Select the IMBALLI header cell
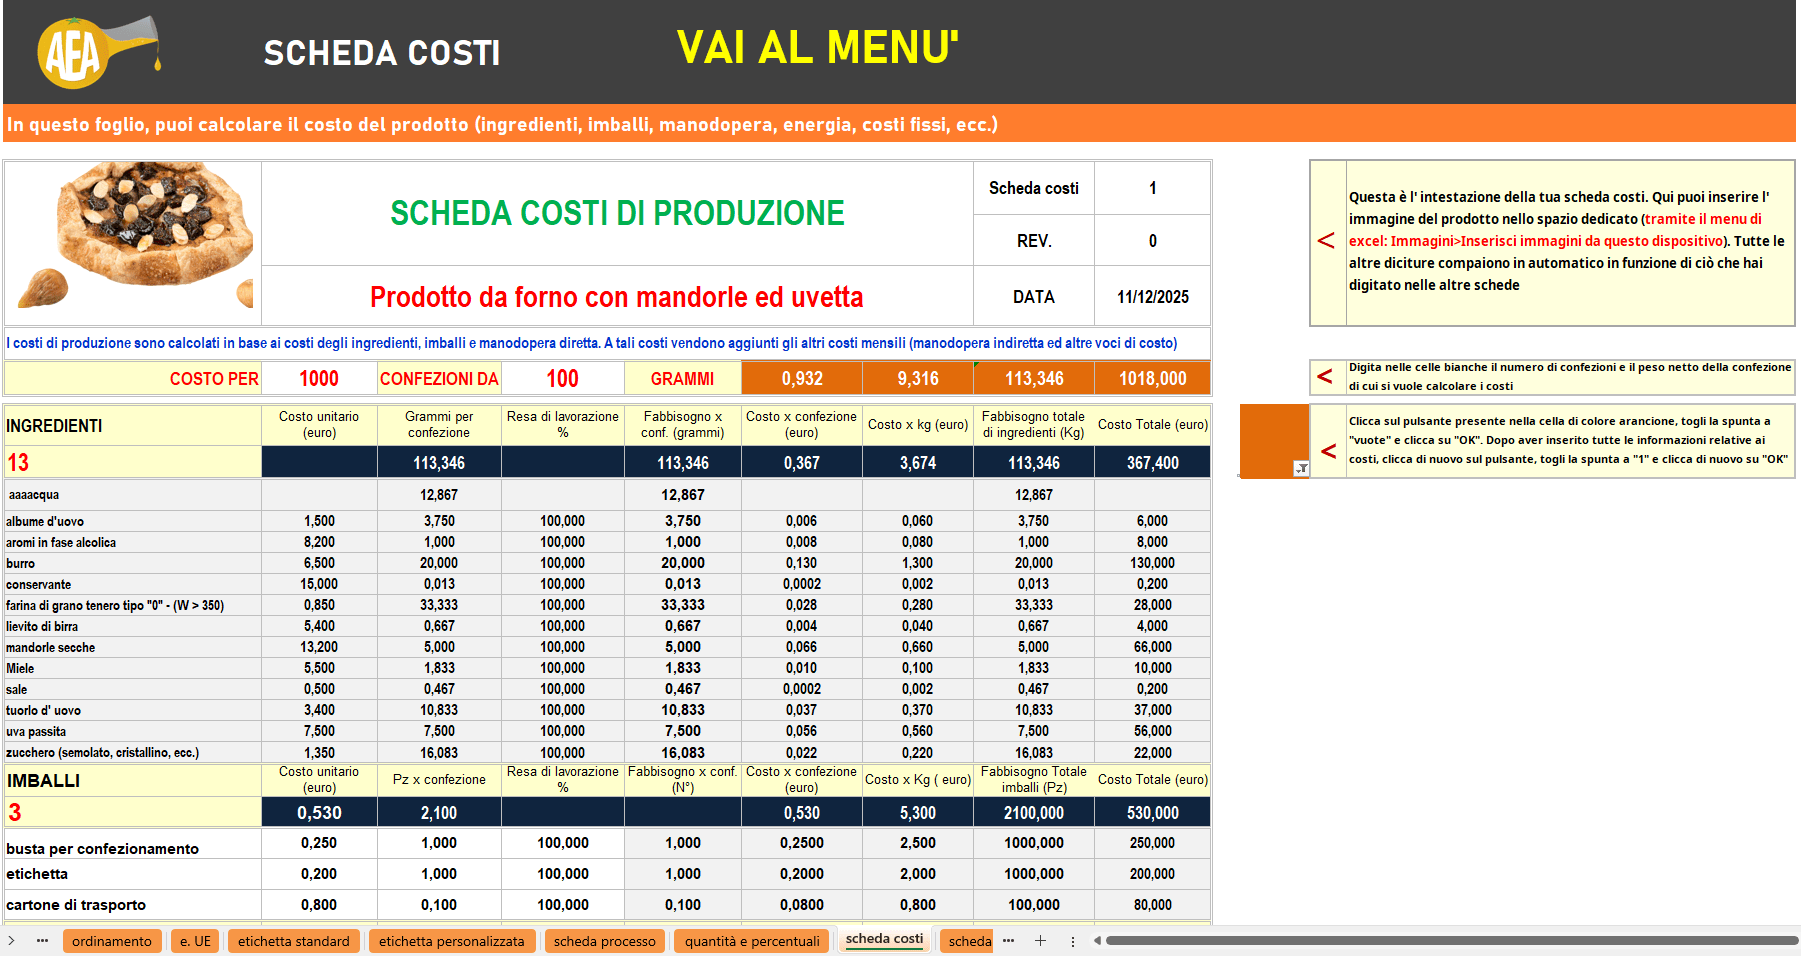This screenshot has width=1801, height=956. pyautogui.click(x=132, y=780)
